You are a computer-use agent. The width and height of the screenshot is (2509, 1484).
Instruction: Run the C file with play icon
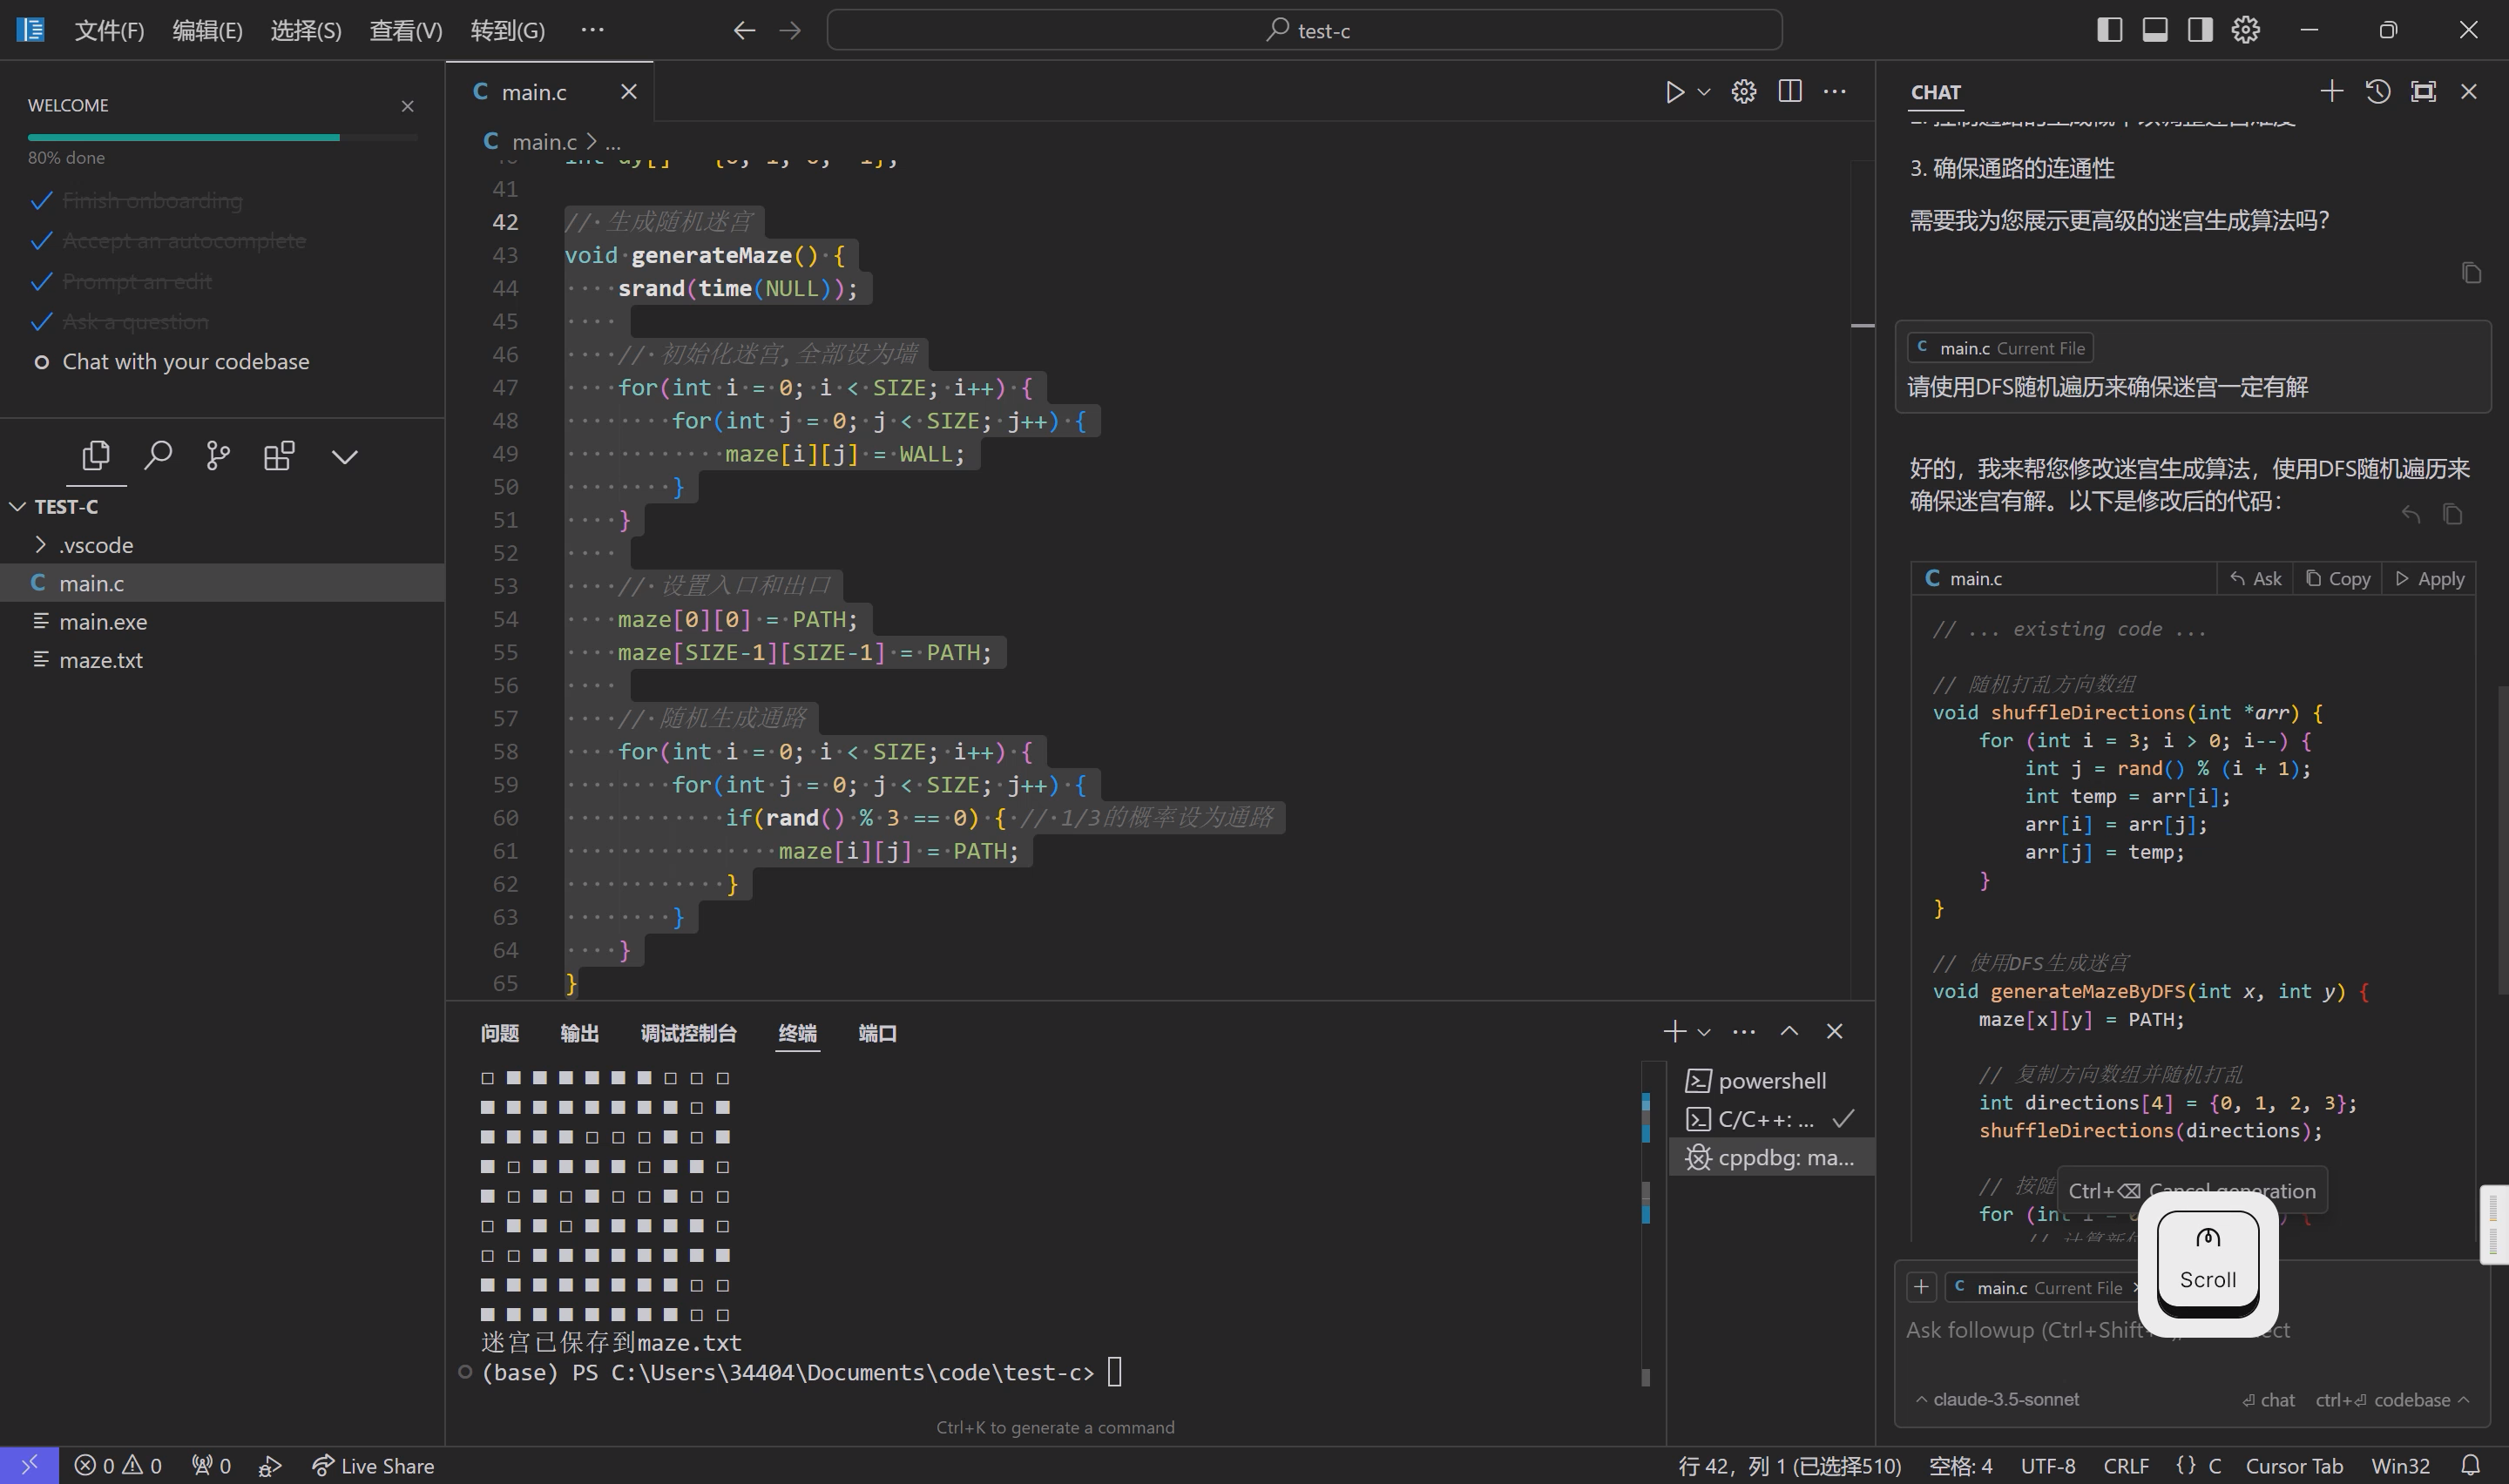point(1674,92)
